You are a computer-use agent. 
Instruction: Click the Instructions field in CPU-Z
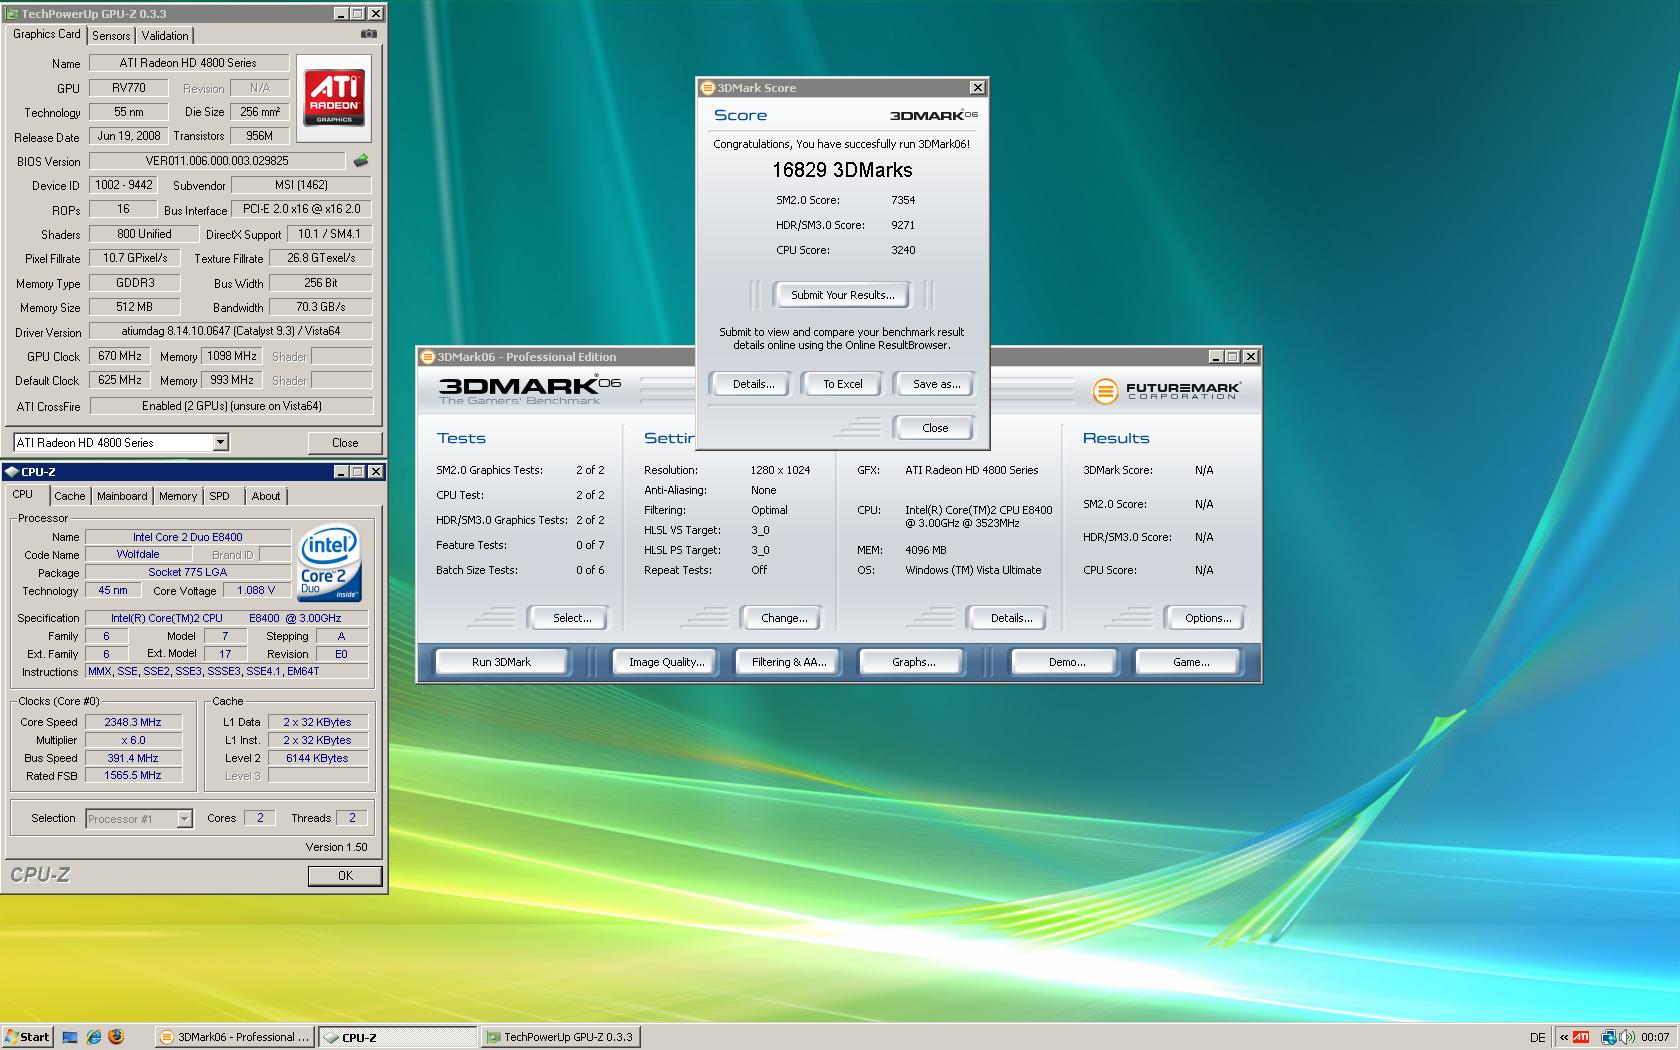click(x=227, y=671)
